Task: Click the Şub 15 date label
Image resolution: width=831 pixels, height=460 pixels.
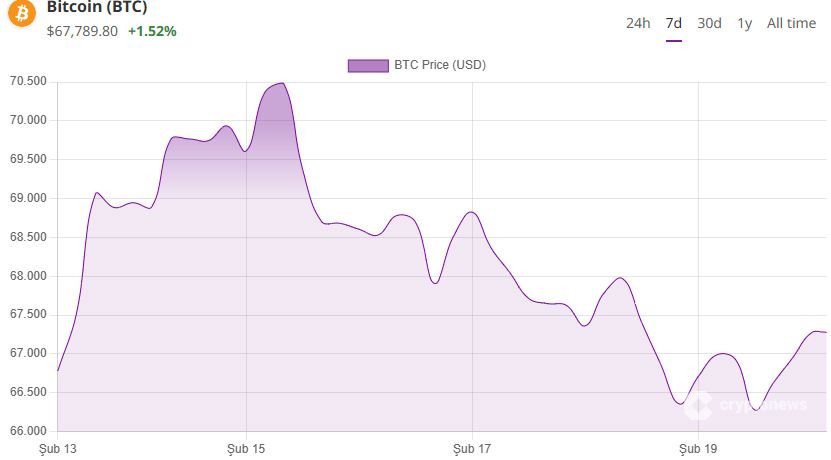Action: point(246,449)
